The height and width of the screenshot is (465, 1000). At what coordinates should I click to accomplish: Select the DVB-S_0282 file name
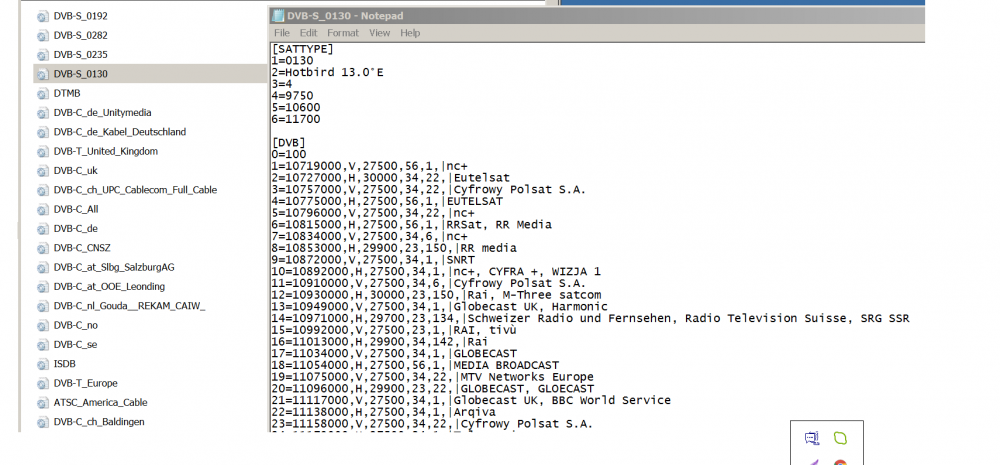(81, 36)
